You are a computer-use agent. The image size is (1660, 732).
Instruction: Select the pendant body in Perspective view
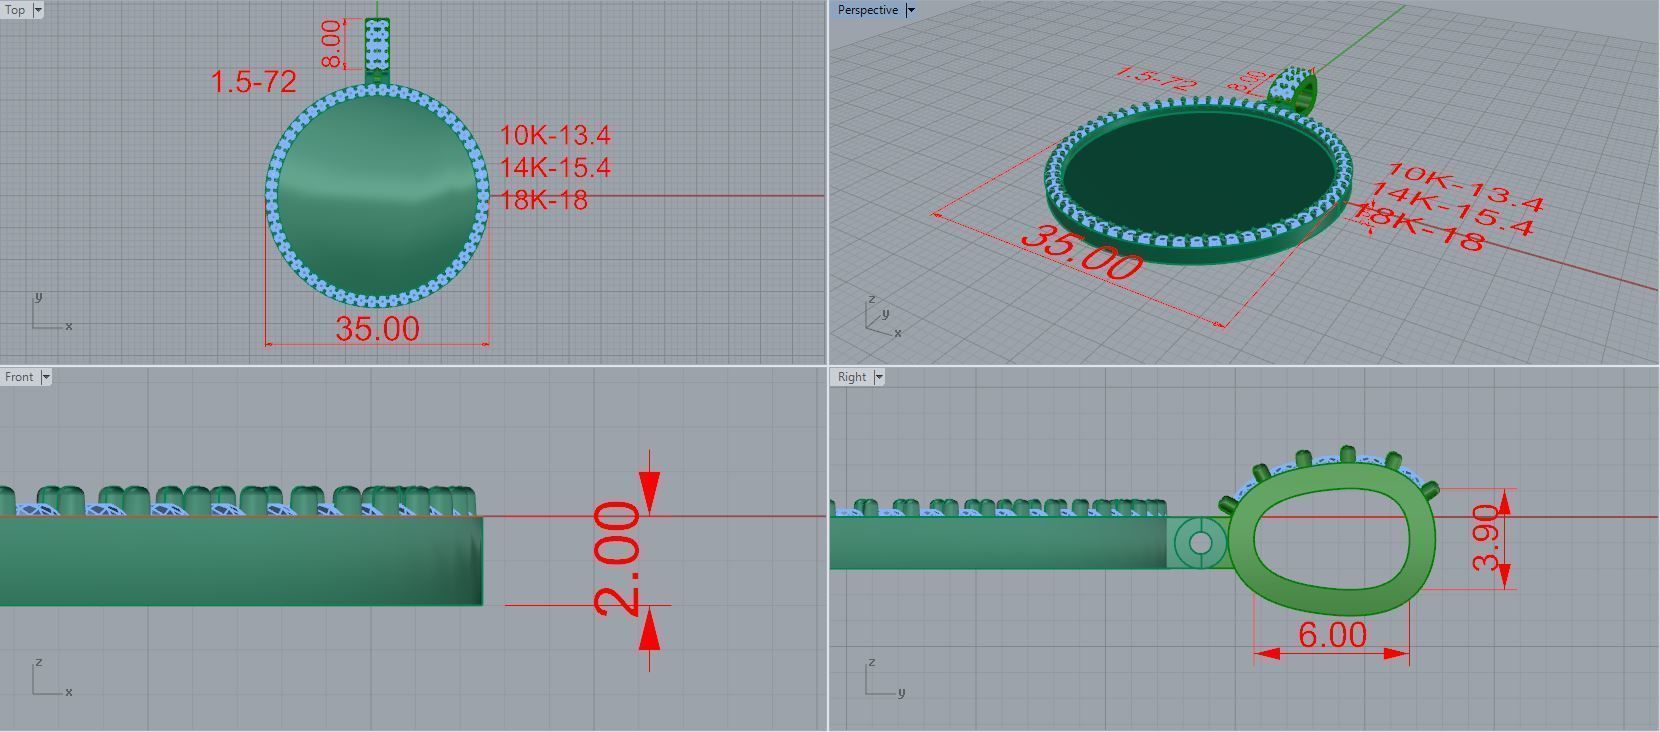(x=1199, y=181)
